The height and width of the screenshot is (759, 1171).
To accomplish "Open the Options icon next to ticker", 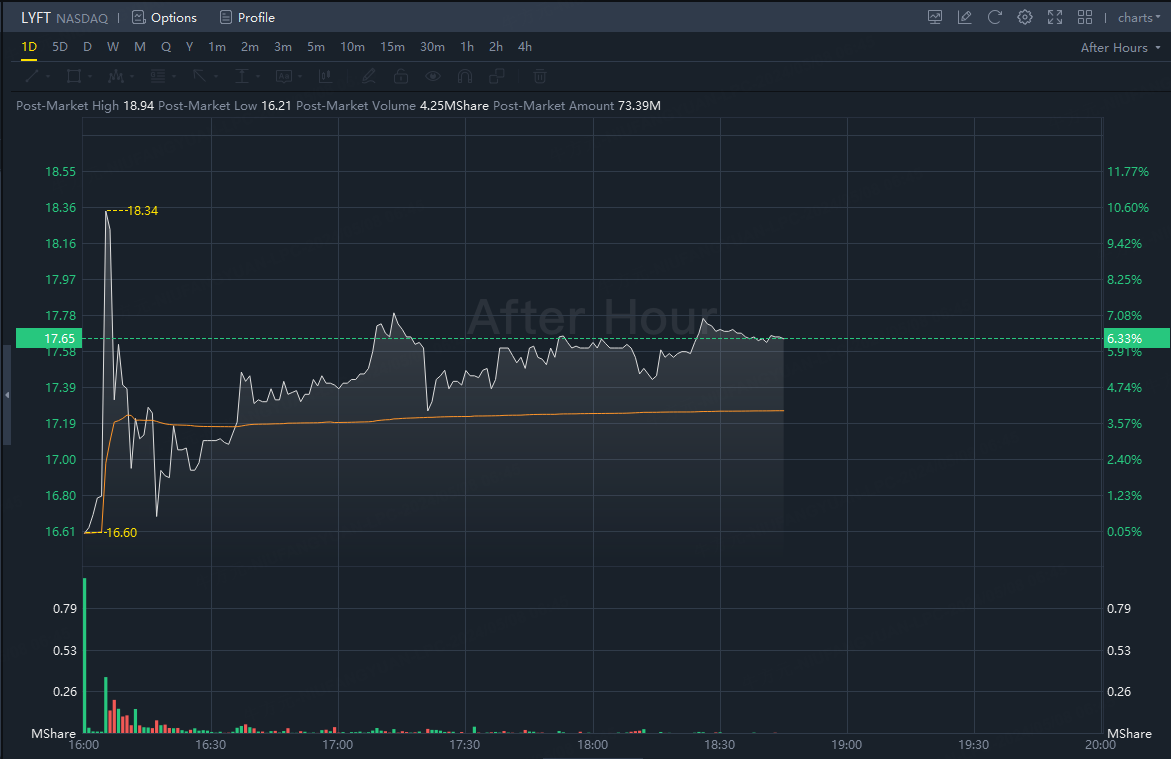I will point(138,17).
